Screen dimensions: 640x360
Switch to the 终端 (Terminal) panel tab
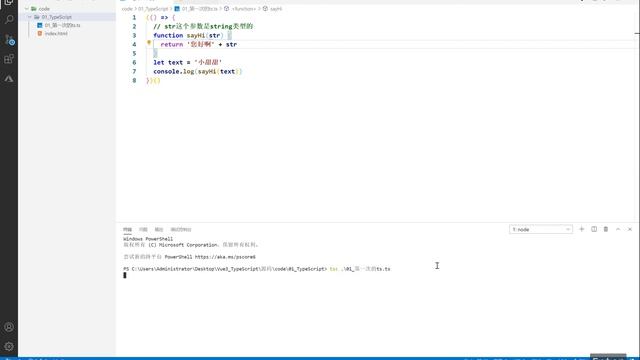127,229
